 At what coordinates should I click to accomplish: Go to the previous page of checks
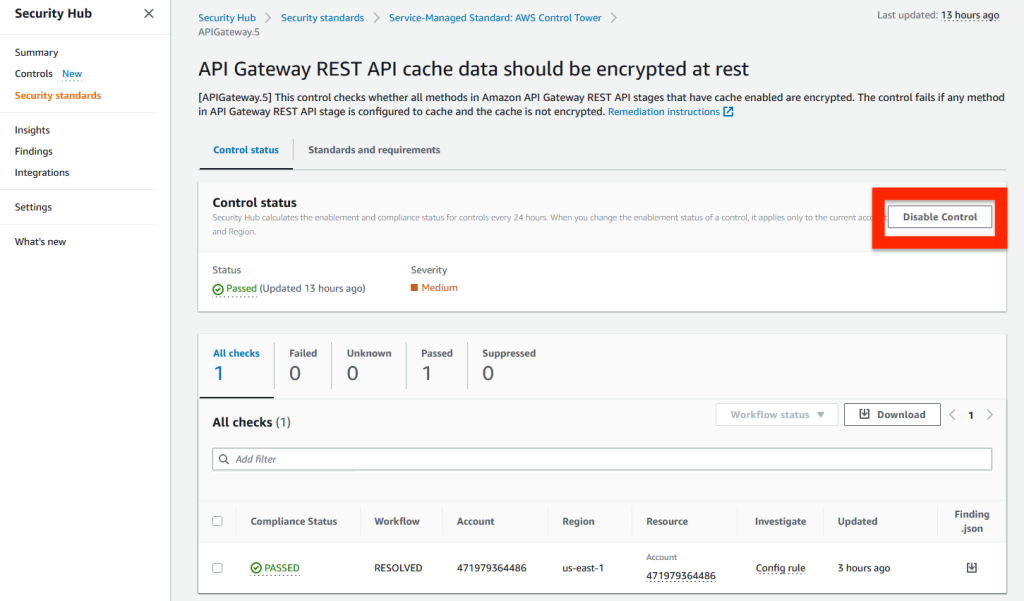pos(953,415)
